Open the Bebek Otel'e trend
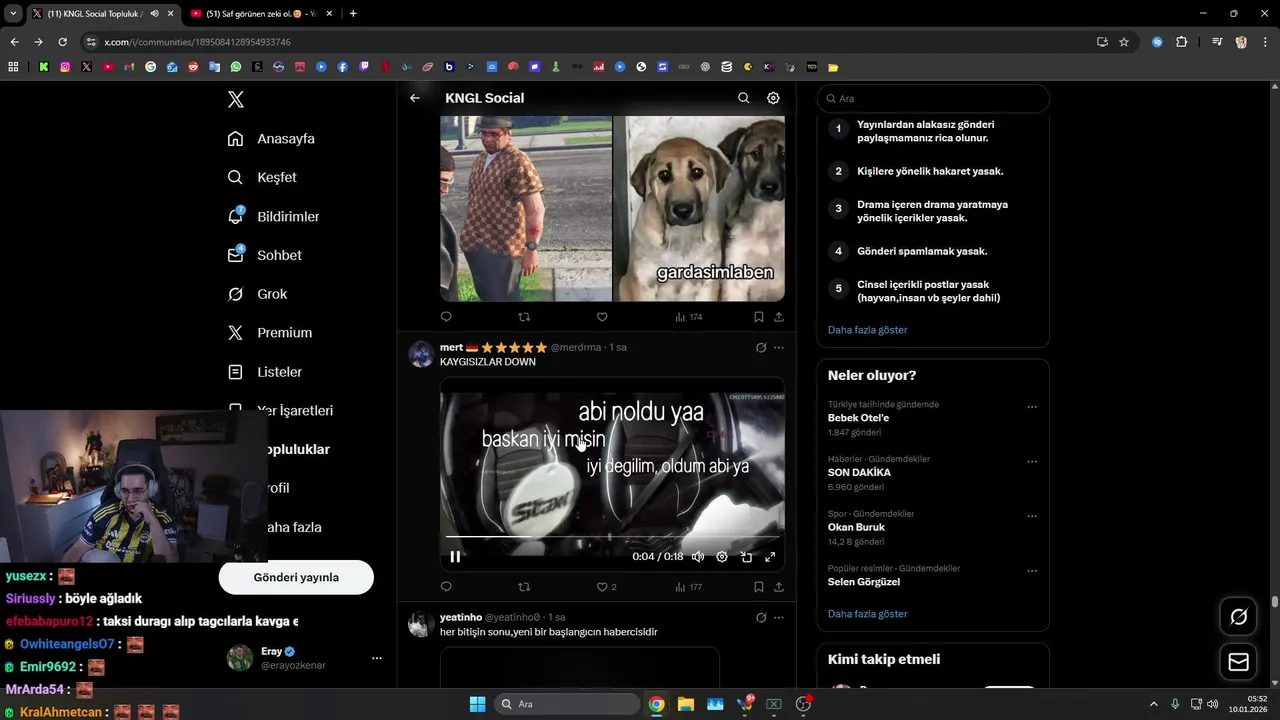 tap(858, 418)
